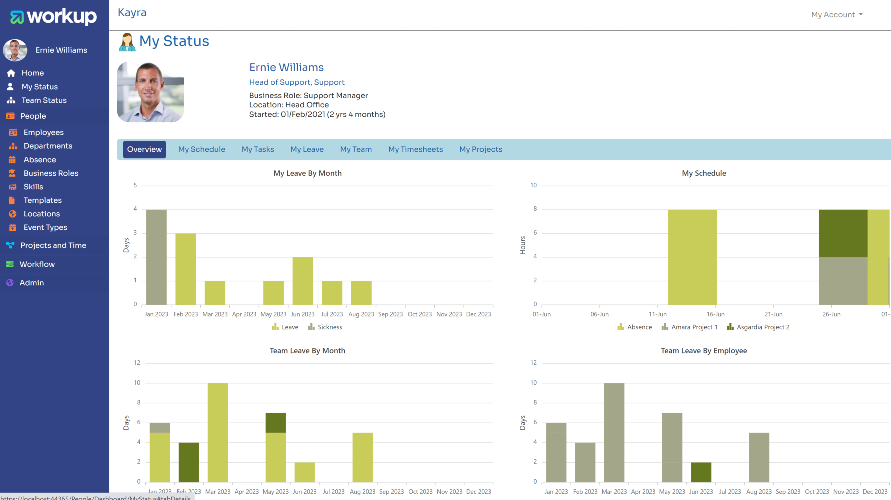Click Ernie Williams profile photo
Screen dimensions: 891x500
[151, 92]
